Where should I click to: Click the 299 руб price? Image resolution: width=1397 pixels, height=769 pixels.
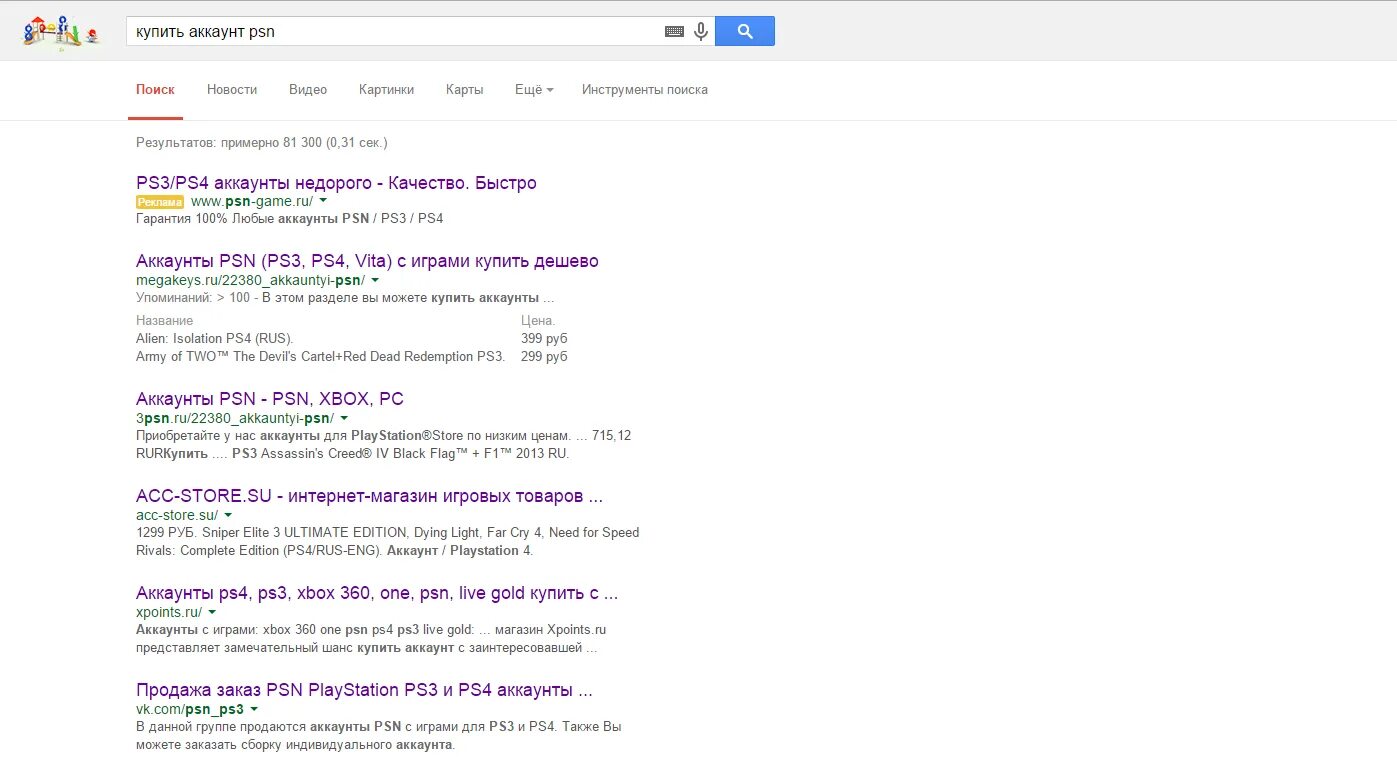[544, 356]
